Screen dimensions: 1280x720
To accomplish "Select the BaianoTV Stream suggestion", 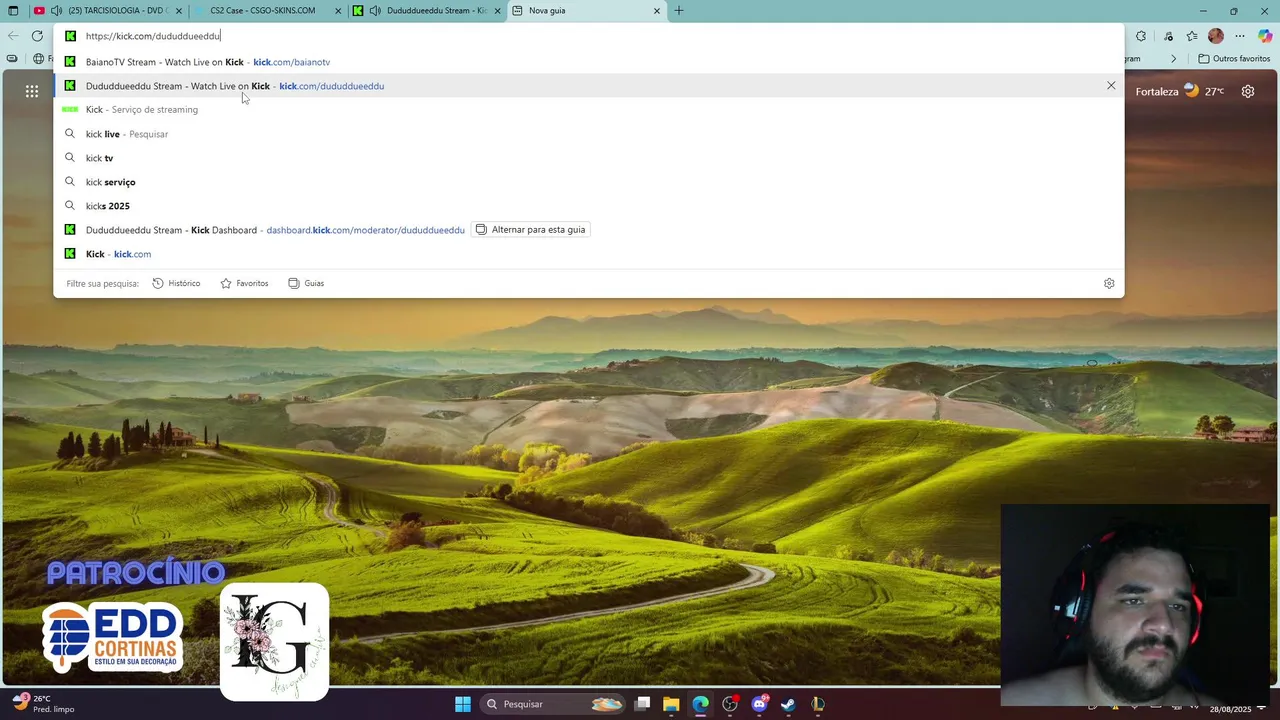I will 588,62.
